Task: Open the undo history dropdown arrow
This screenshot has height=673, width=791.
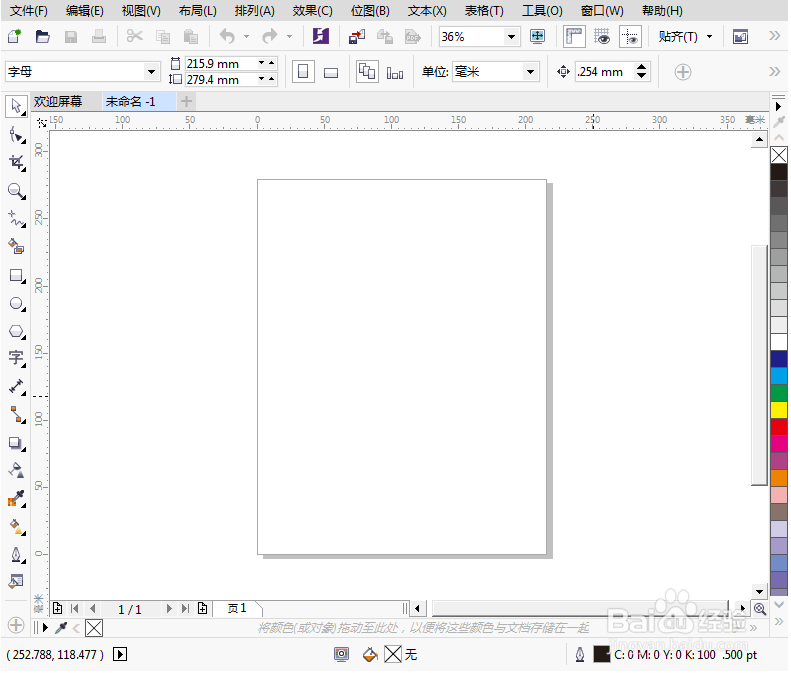Action: pyautogui.click(x=246, y=36)
